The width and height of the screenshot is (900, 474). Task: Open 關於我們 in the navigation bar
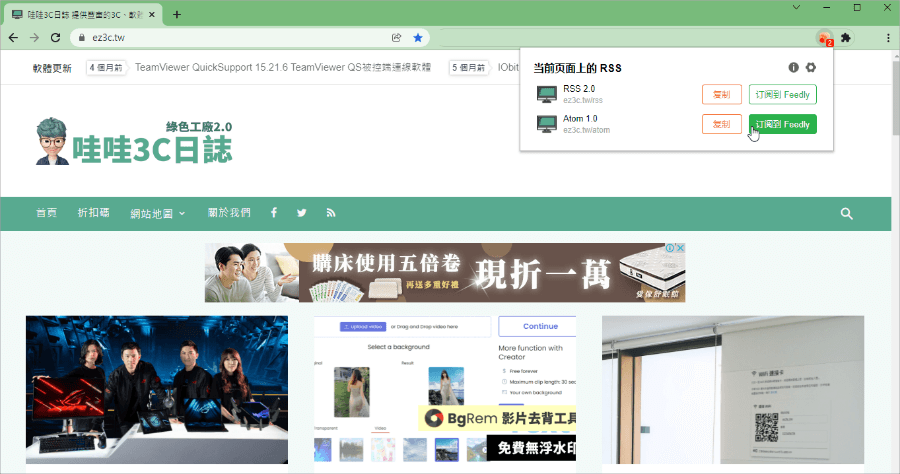229,213
